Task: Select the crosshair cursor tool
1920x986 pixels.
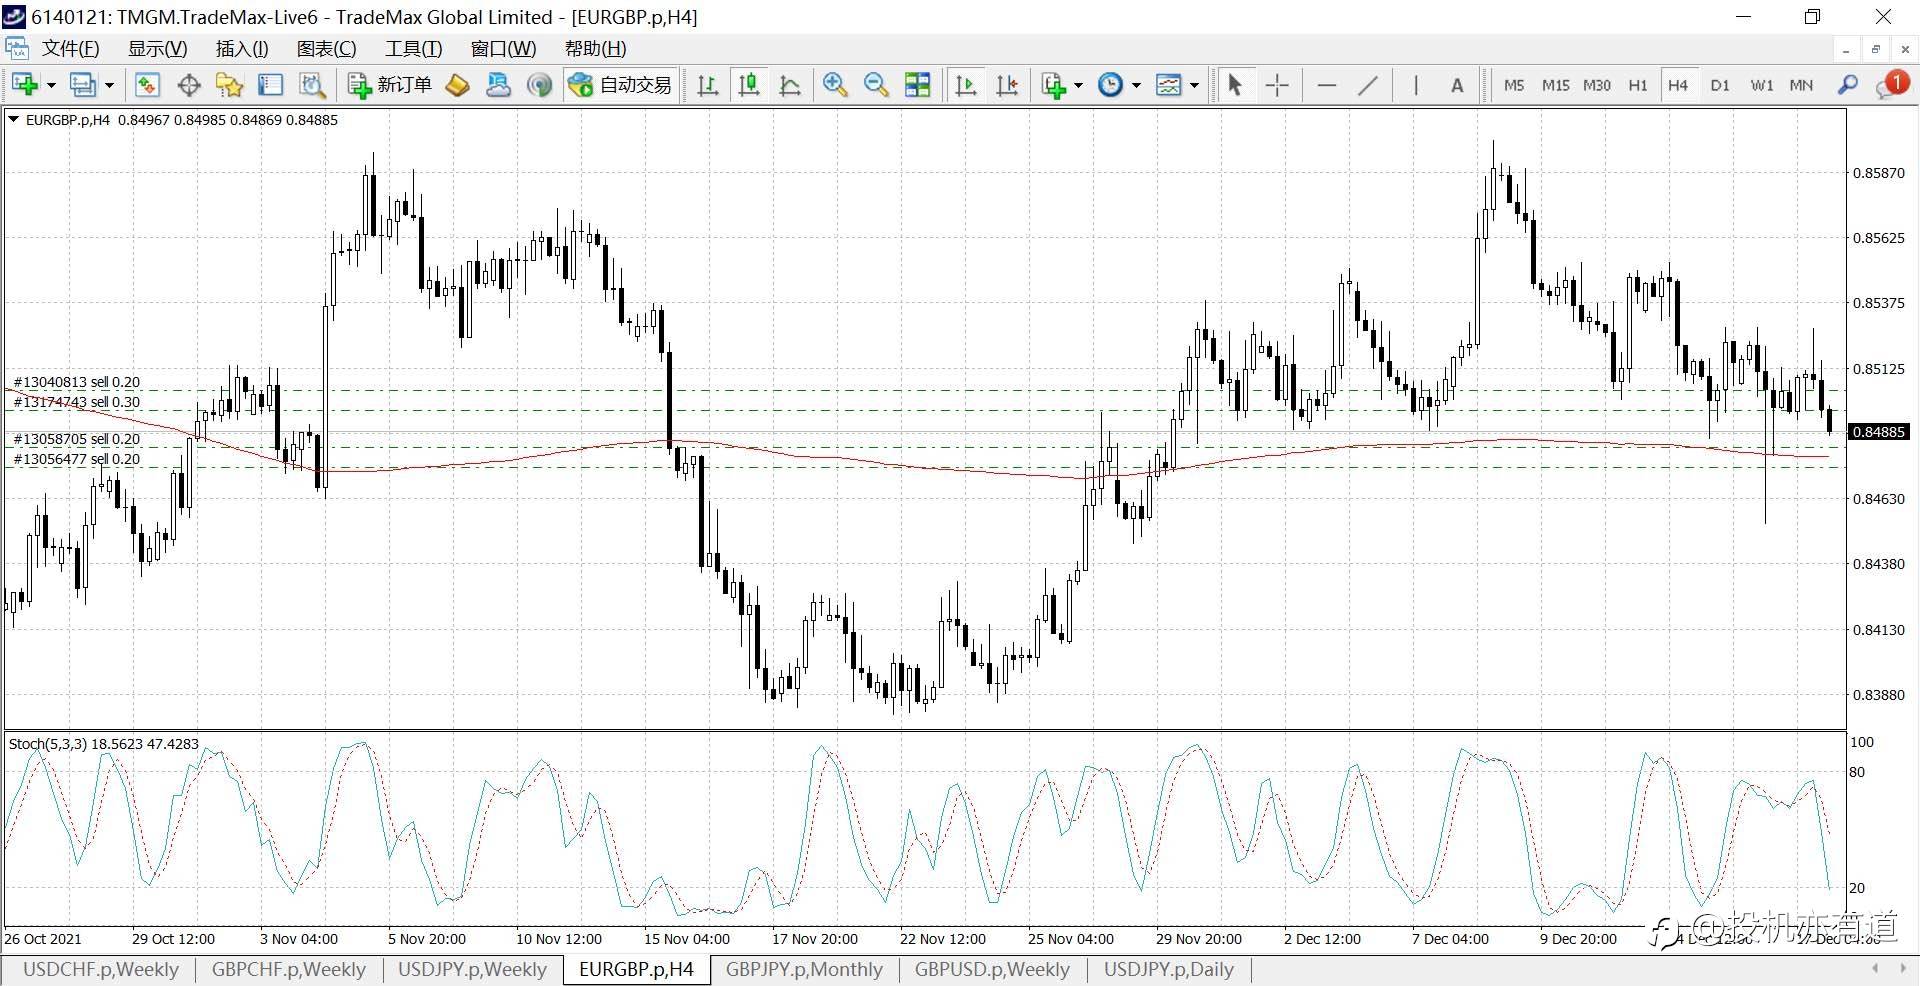Action: [x=1277, y=85]
